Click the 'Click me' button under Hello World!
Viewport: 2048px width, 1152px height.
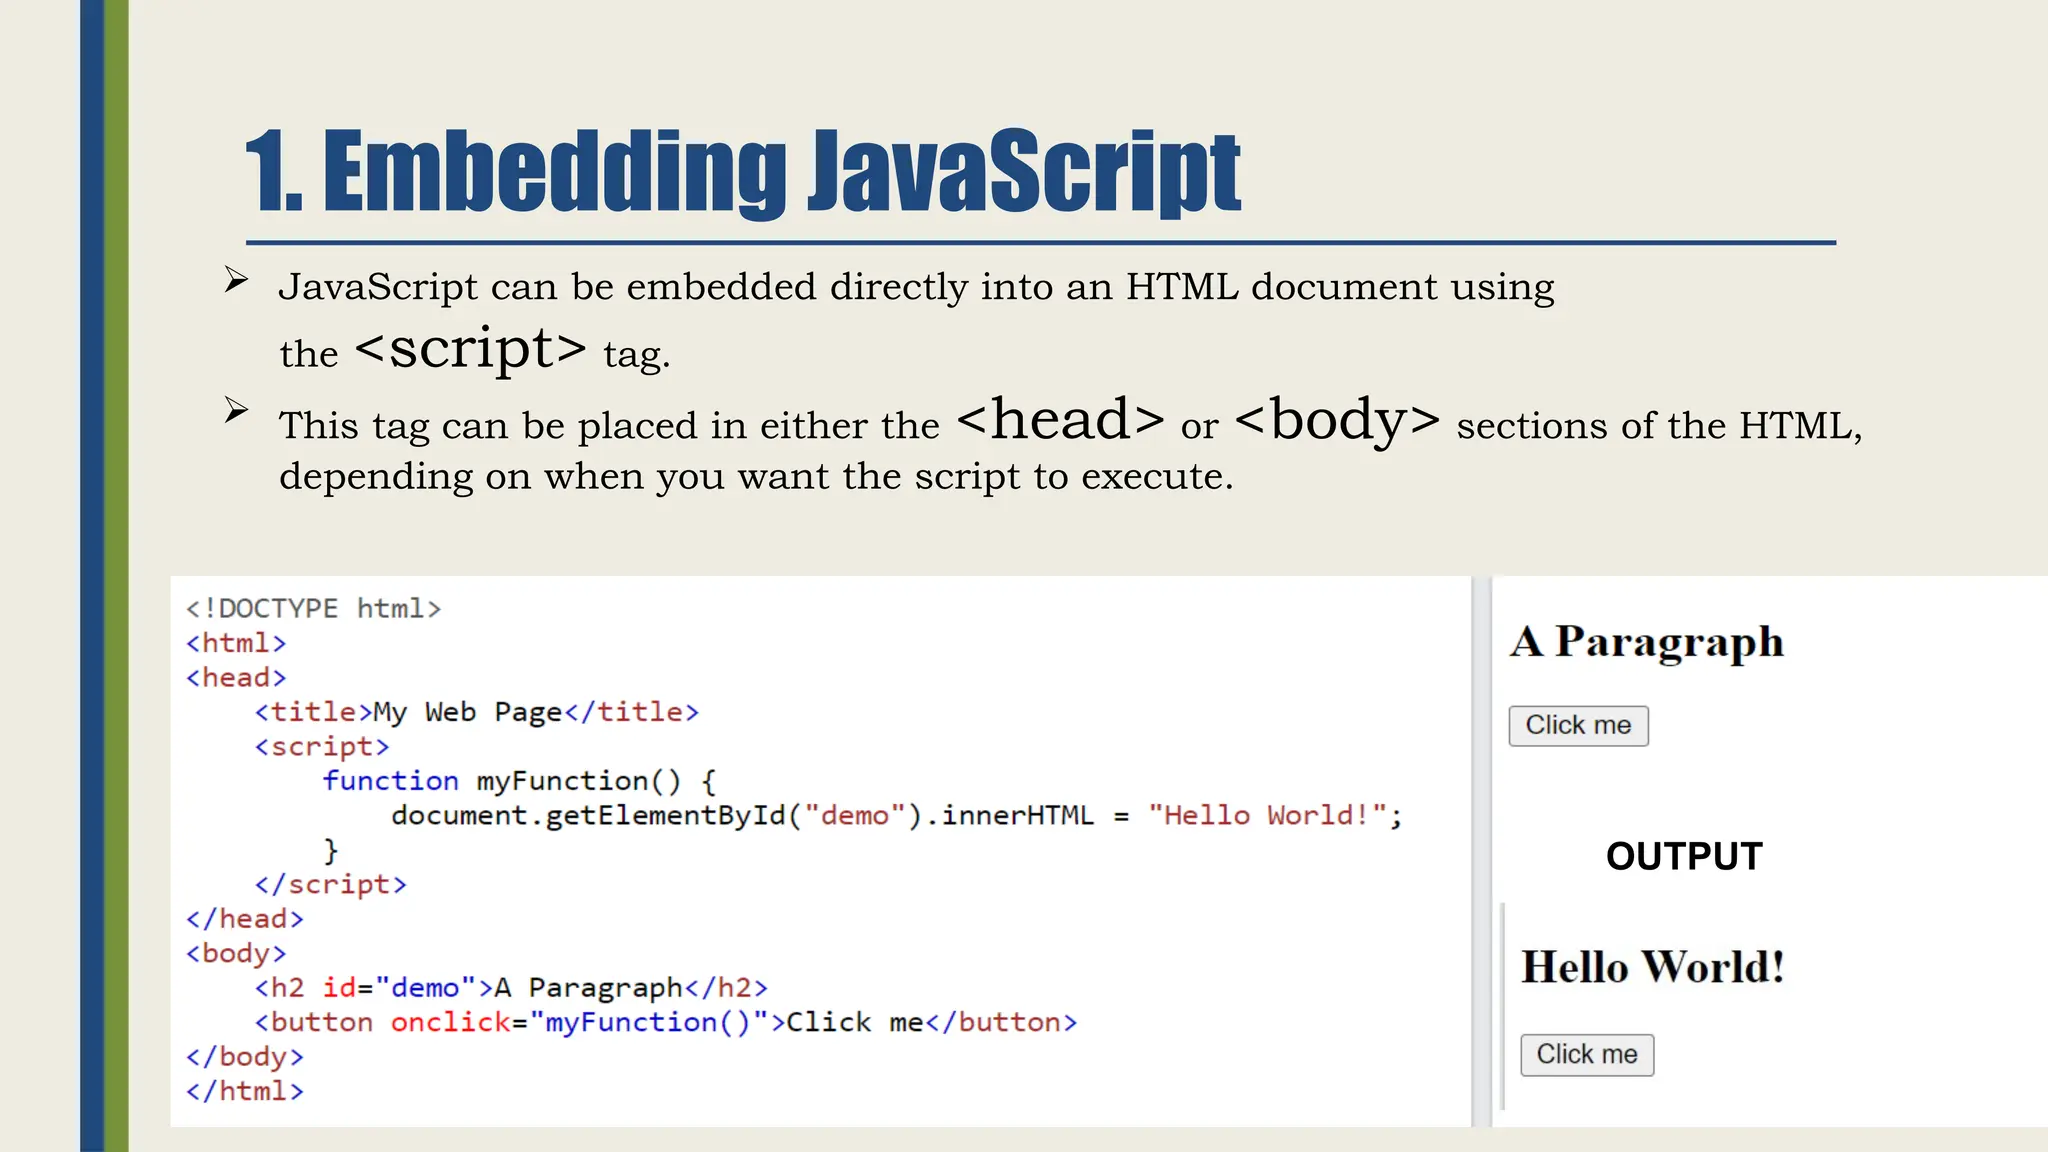(1587, 1055)
